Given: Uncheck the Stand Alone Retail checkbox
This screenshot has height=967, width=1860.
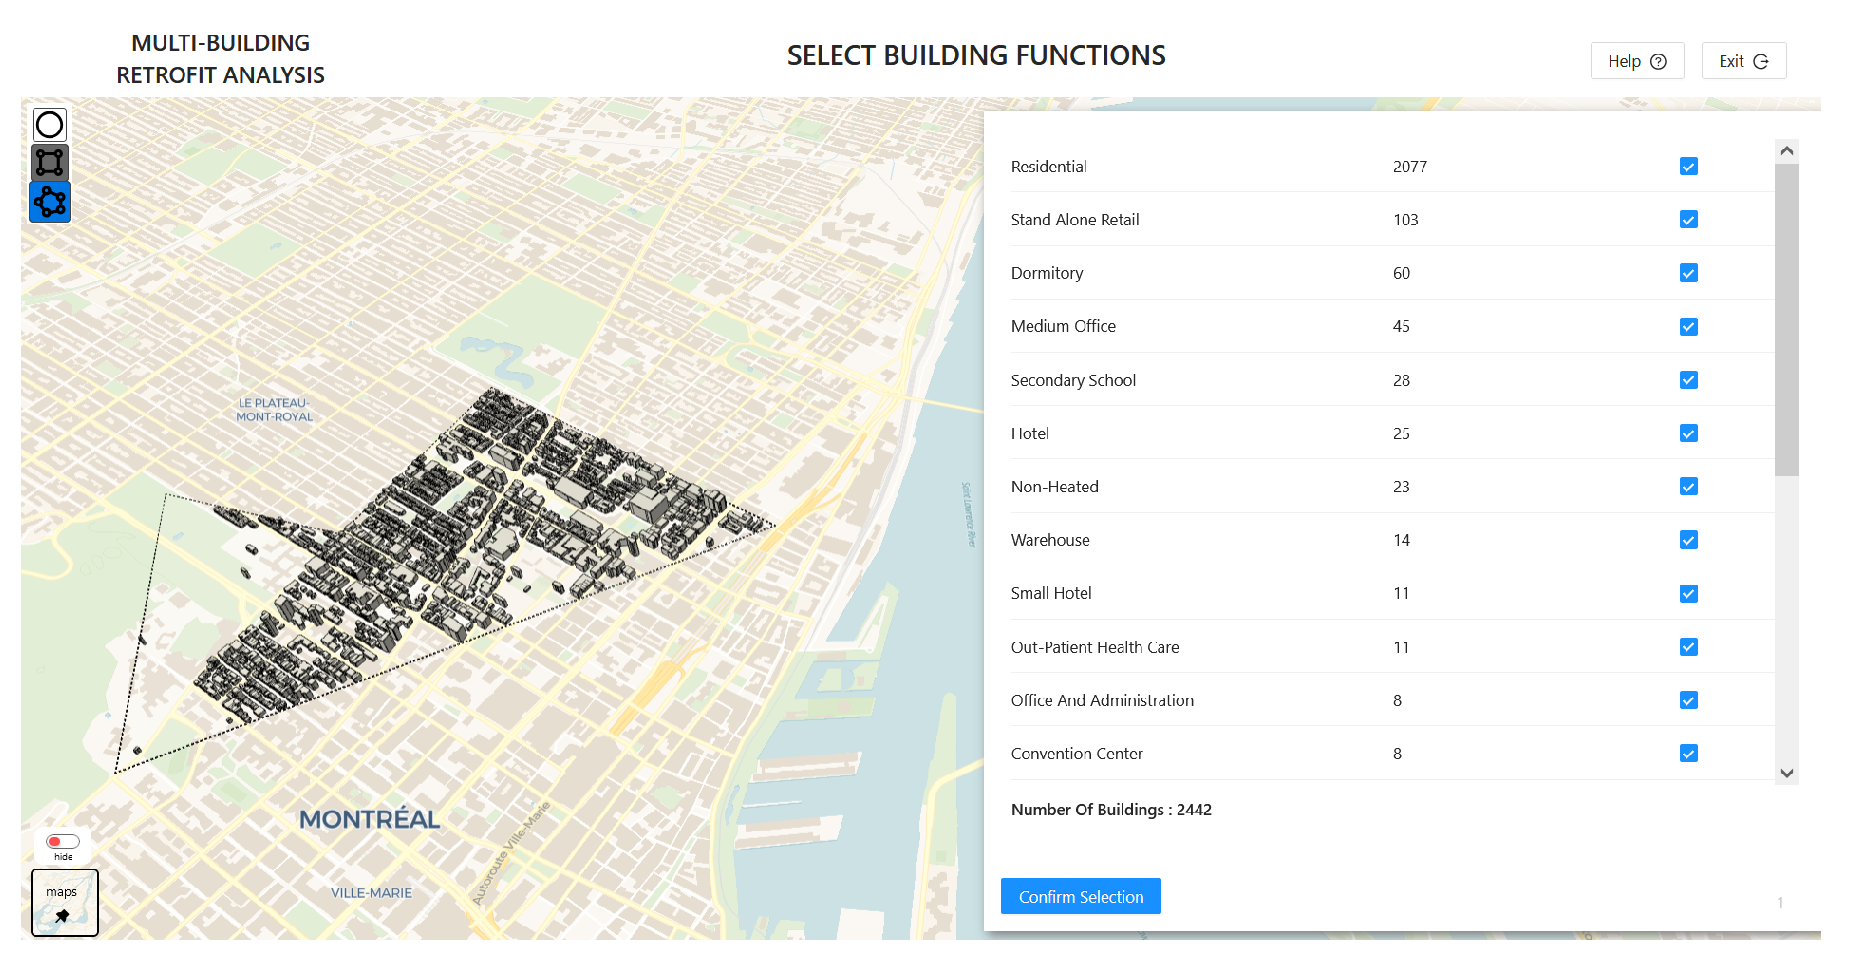Looking at the screenshot, I should coord(1688,219).
